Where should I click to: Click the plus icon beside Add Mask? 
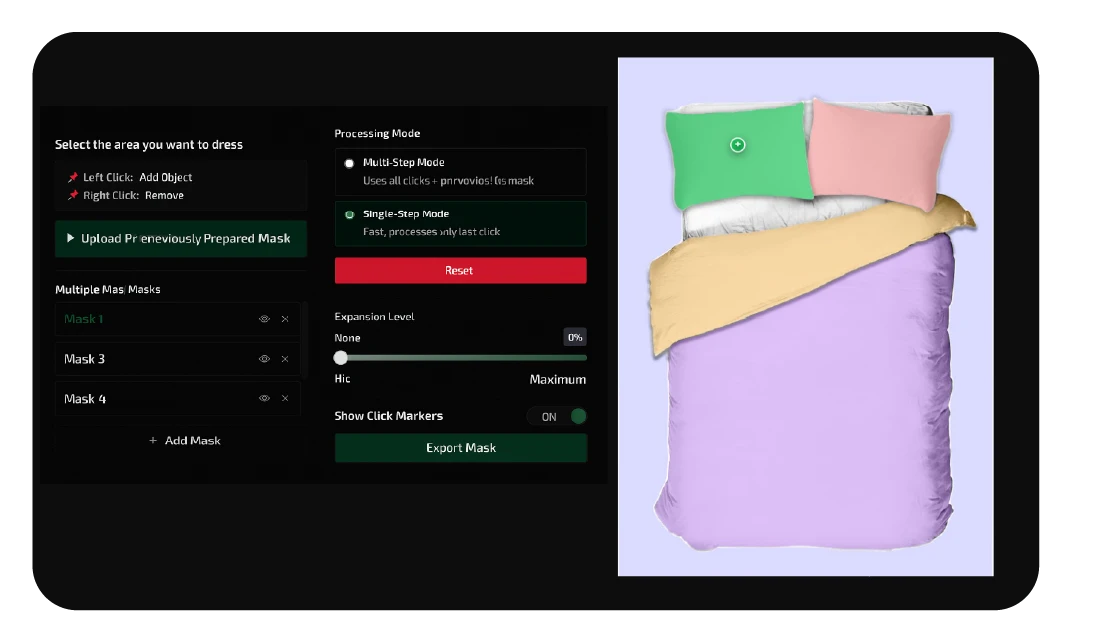153,441
